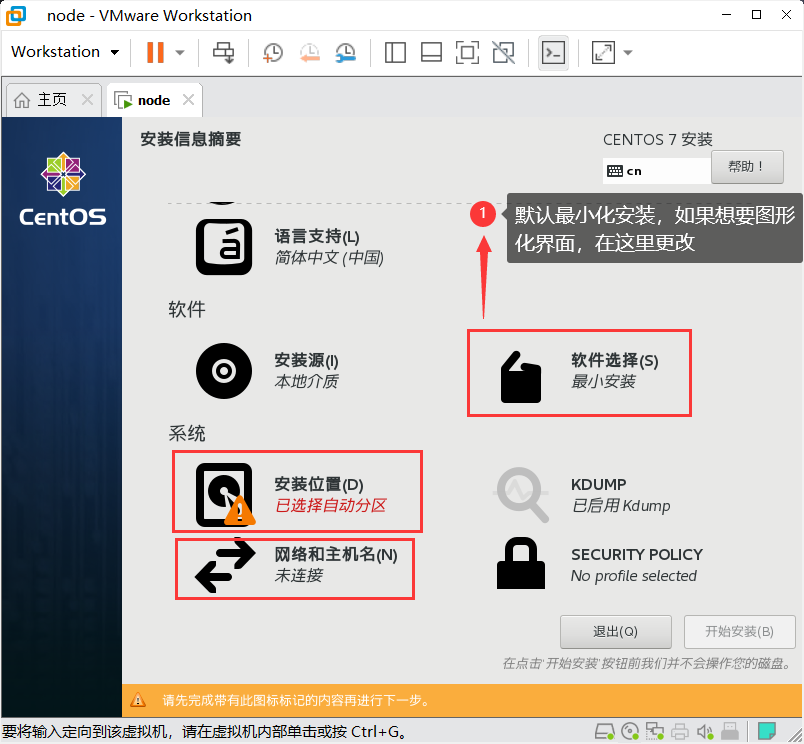This screenshot has width=804, height=744.
Task: Click the 开始安装 button
Action: coord(739,631)
